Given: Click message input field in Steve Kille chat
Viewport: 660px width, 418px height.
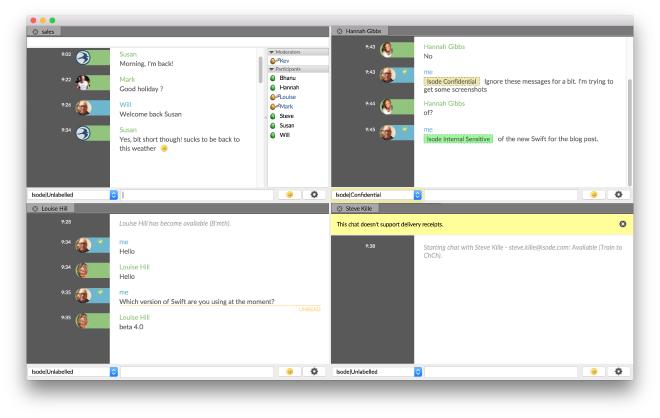Looking at the screenshot, I should point(502,371).
